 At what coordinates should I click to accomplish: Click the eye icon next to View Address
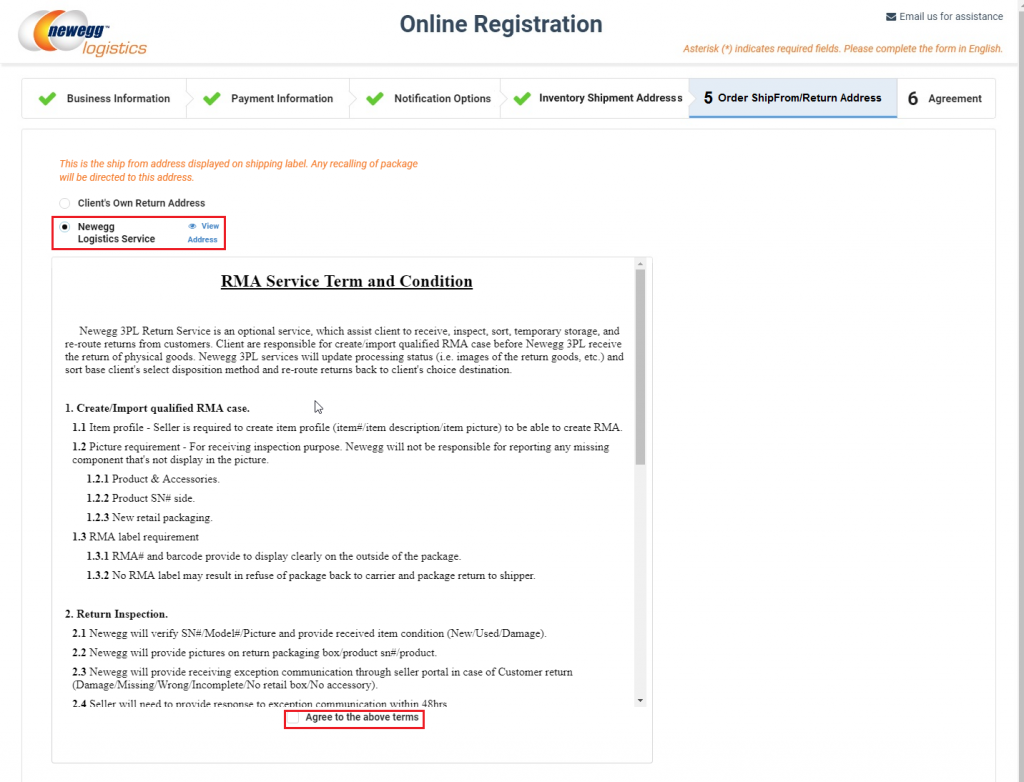(191, 226)
